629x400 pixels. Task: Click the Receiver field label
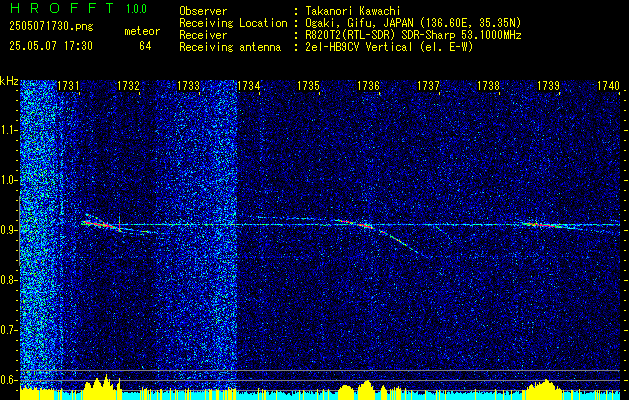[x=203, y=35]
